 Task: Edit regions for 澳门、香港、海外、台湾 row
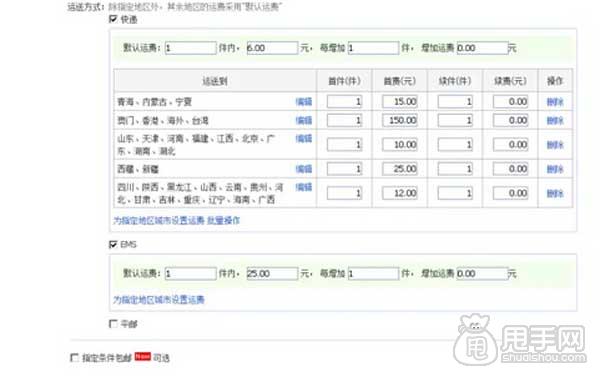point(304,121)
